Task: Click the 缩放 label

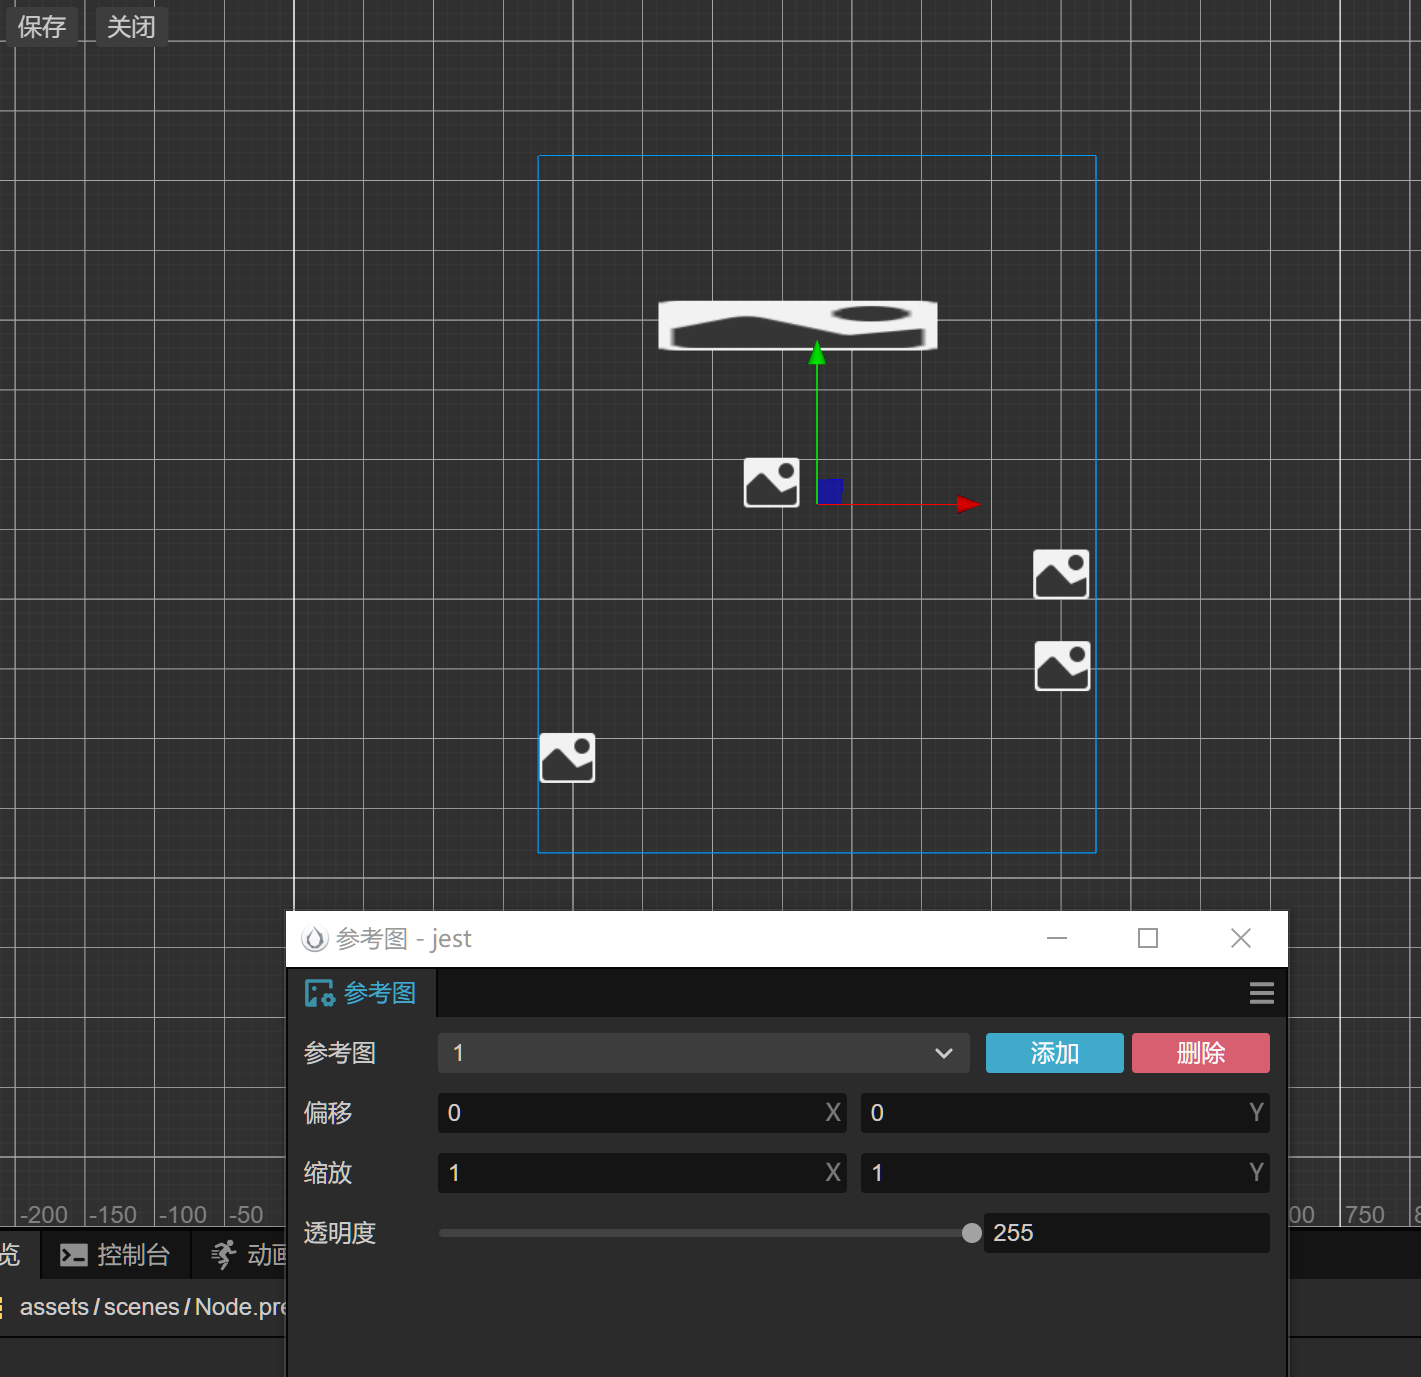Action: [x=328, y=1173]
